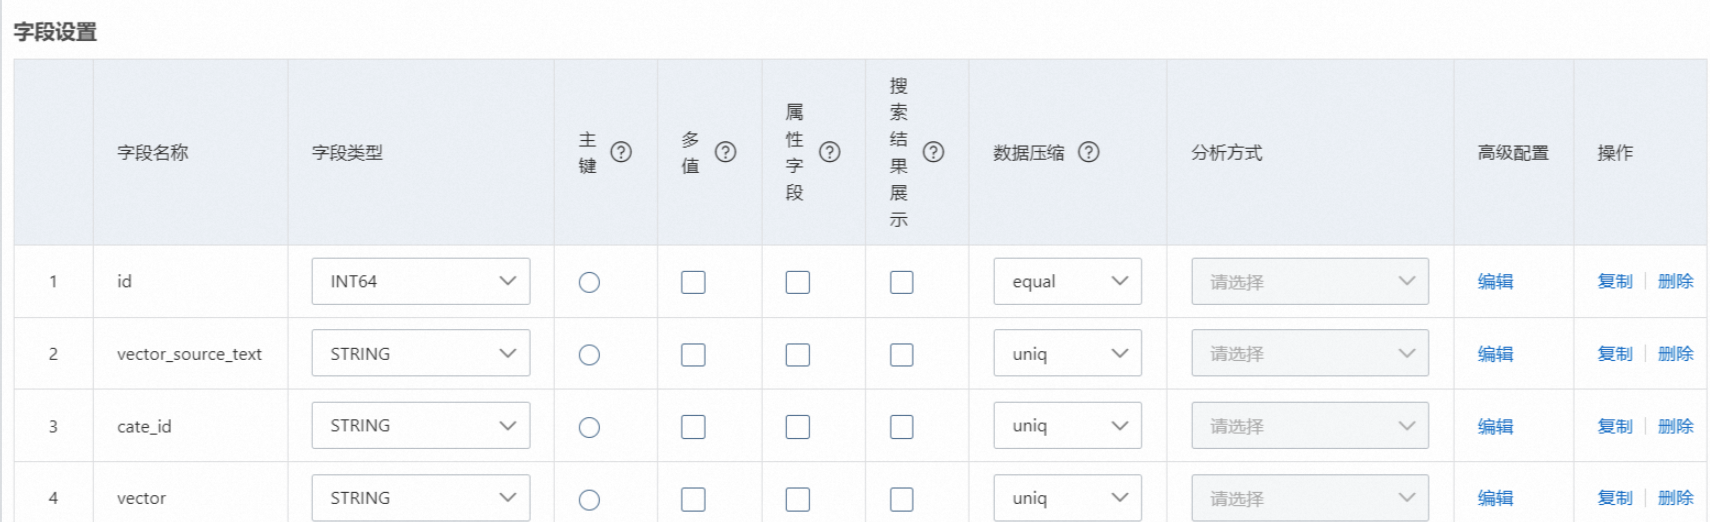This screenshot has height=522, width=1710.
Task: Check the attribute field box for id
Action: [x=797, y=283]
